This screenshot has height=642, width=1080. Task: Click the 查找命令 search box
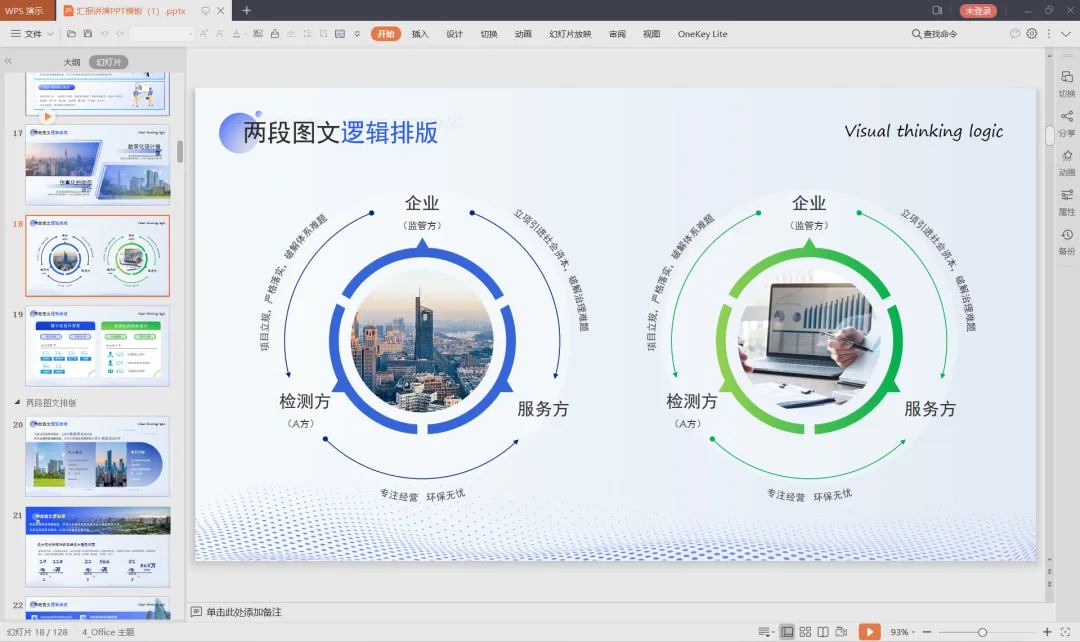[935, 34]
